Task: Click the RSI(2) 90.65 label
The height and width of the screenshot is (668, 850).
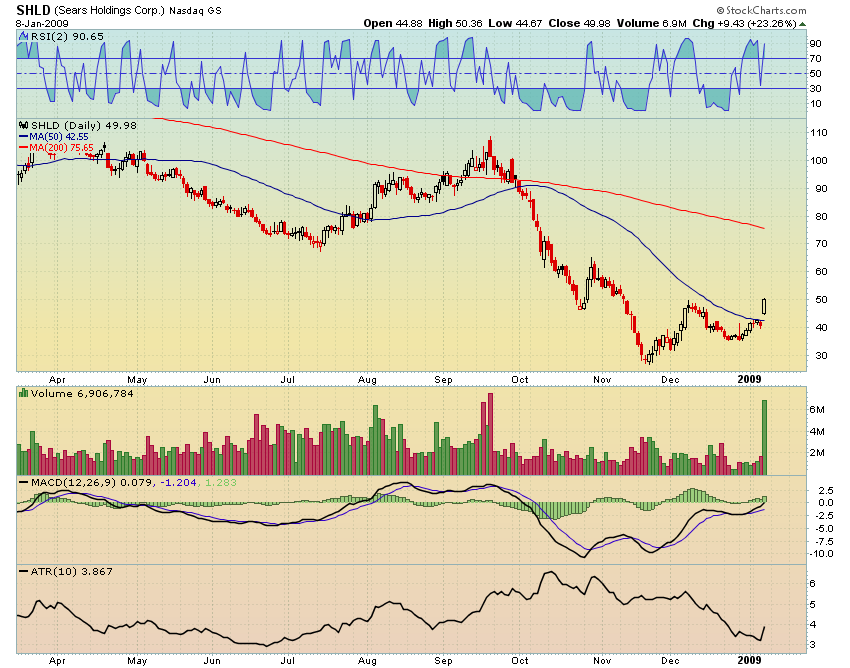Action: pos(67,36)
